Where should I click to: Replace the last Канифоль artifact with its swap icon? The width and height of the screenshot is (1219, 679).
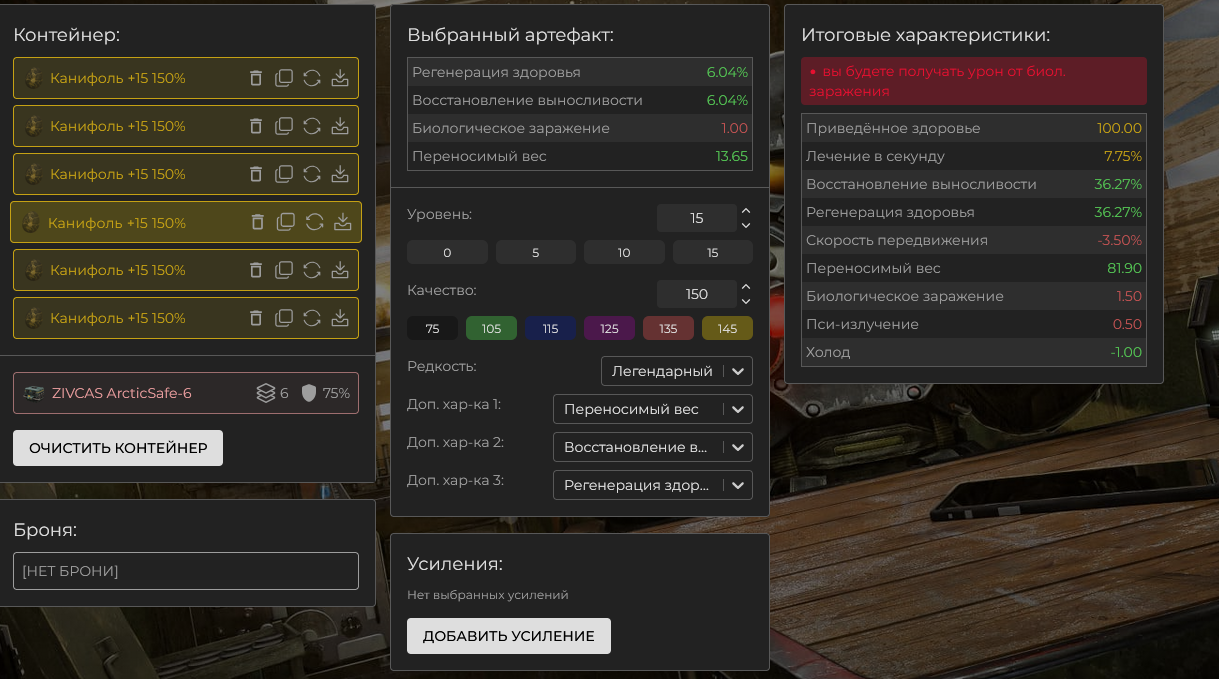tap(312, 318)
